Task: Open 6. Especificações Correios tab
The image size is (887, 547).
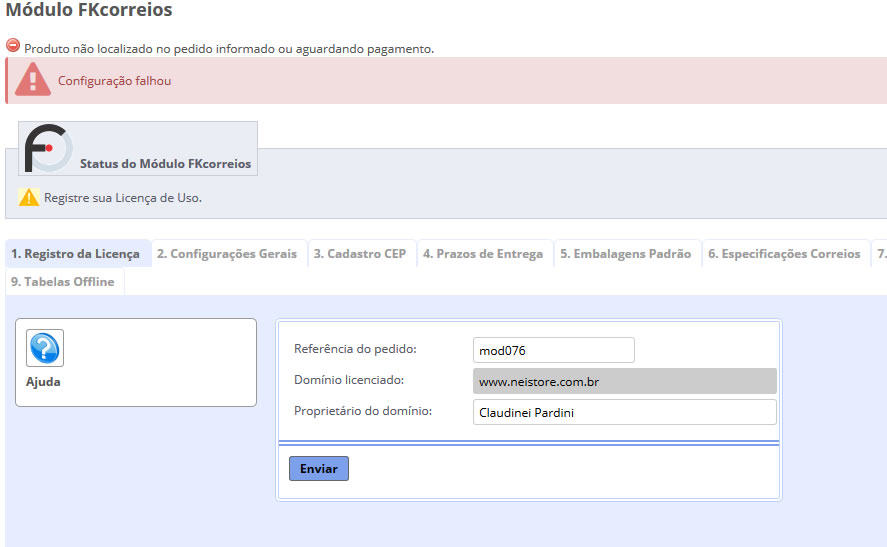Action: click(786, 253)
